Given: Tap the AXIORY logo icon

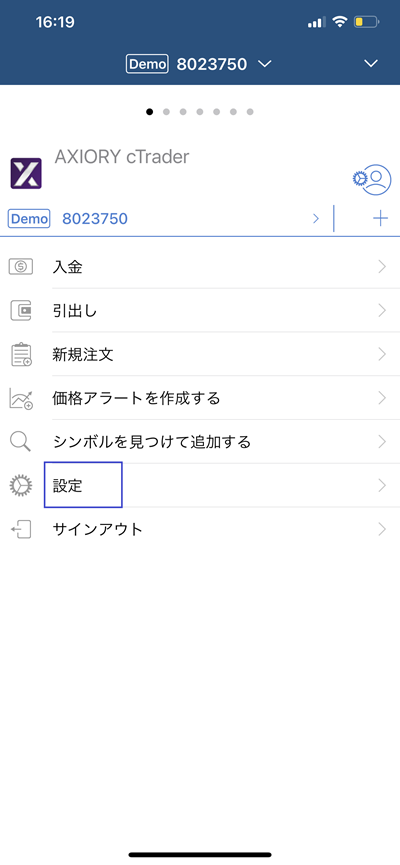Looking at the screenshot, I should pyautogui.click(x=26, y=173).
